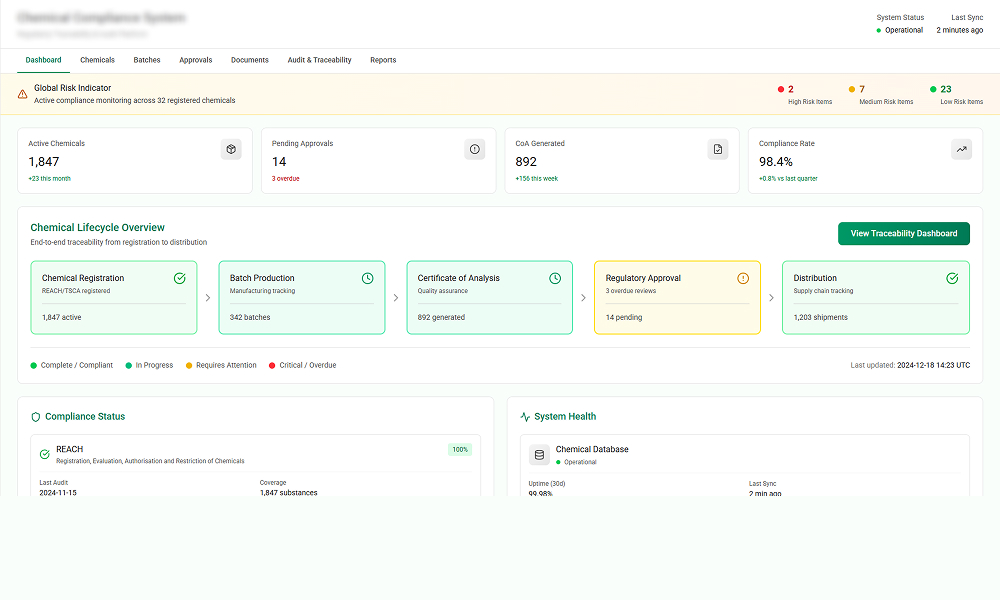
Task: Click the Active Chemicals cube icon
Action: coord(231,149)
